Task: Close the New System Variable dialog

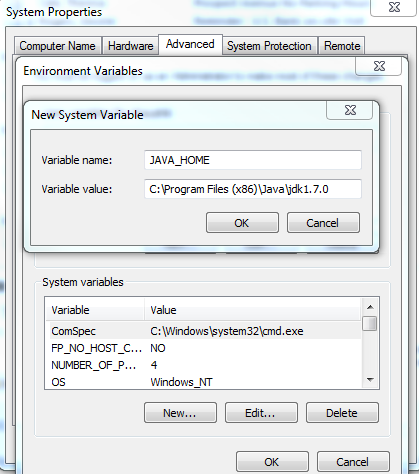Action: click(x=349, y=110)
